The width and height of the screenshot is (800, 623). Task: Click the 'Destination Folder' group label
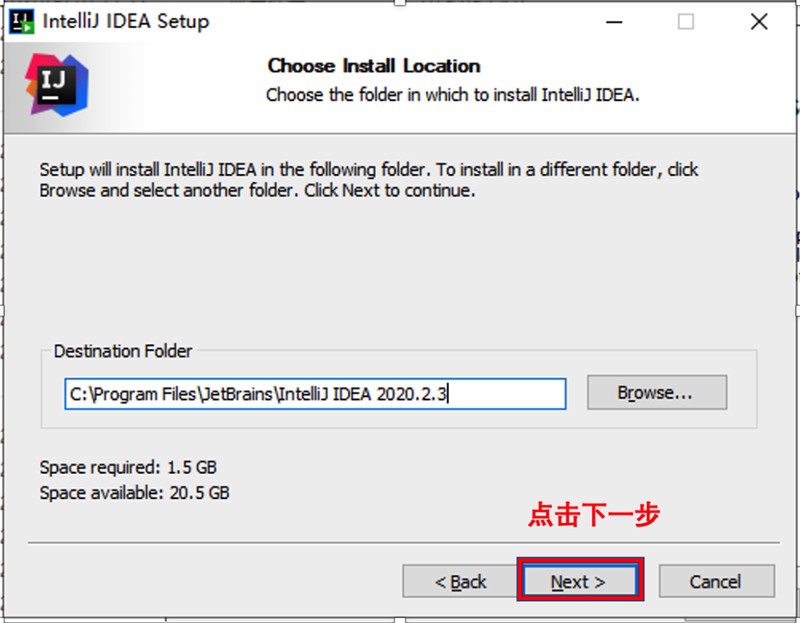coord(123,351)
